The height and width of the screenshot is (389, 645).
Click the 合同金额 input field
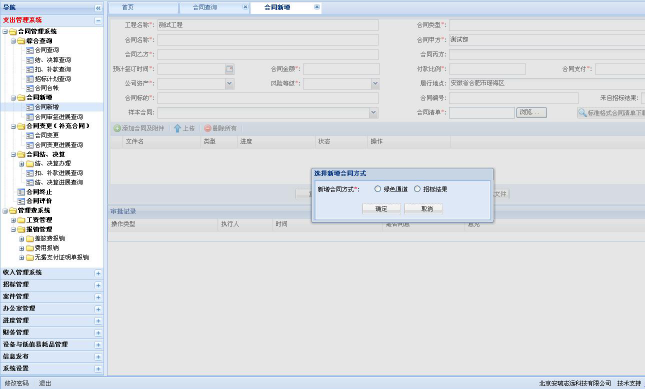[341, 69]
